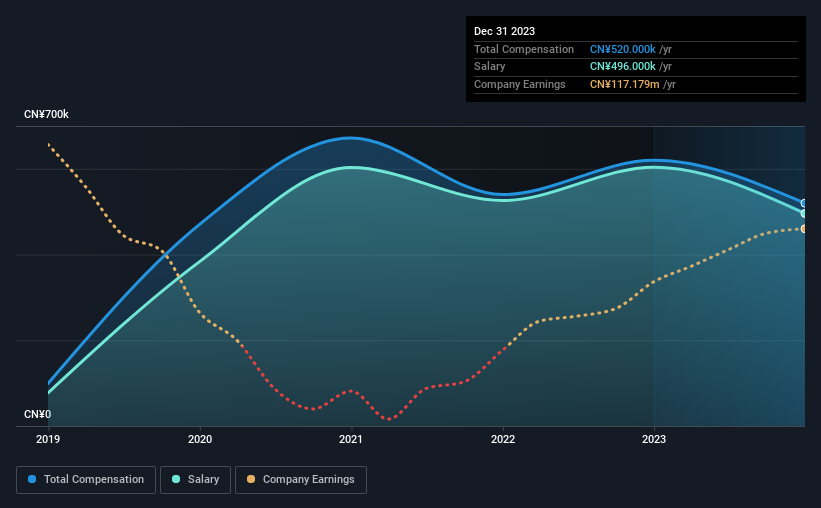Select the orange Company Earnings end marker
Screen dimensions: 821x508
tap(804, 229)
